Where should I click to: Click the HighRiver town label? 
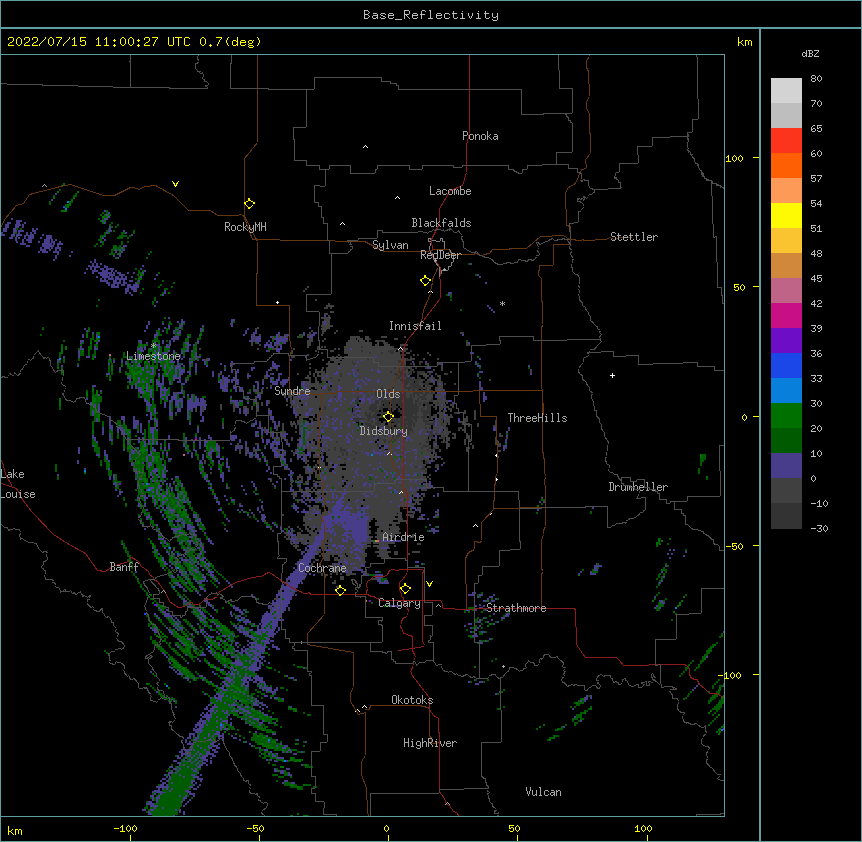(x=430, y=743)
